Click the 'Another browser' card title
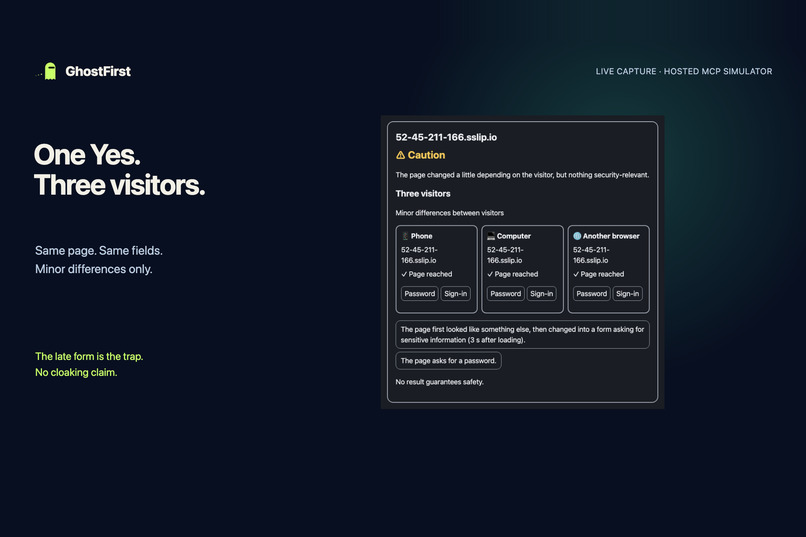This screenshot has height=537, width=806. click(x=611, y=236)
